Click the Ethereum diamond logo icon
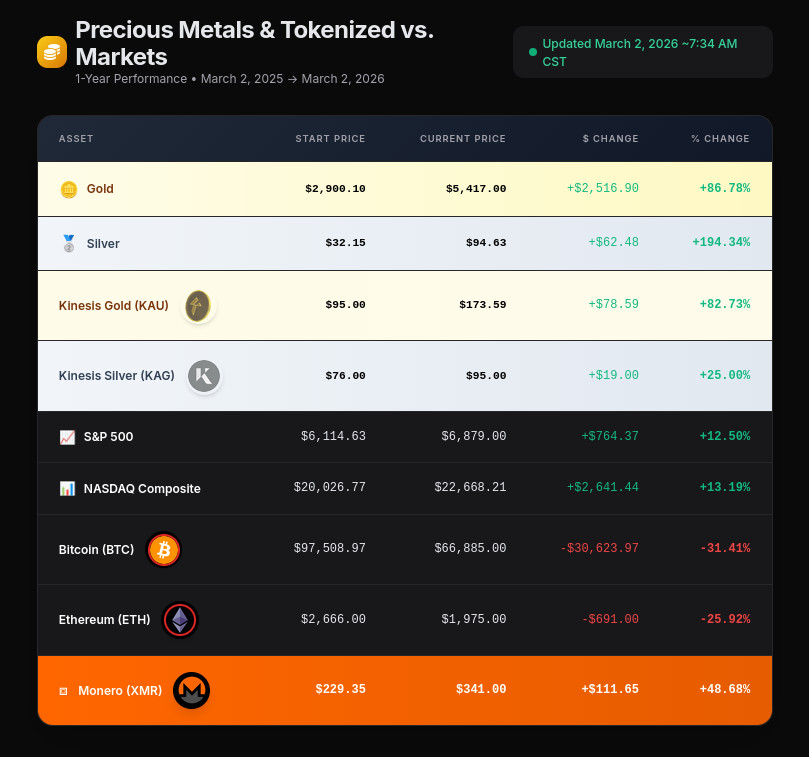The height and width of the screenshot is (757, 809). tap(180, 620)
